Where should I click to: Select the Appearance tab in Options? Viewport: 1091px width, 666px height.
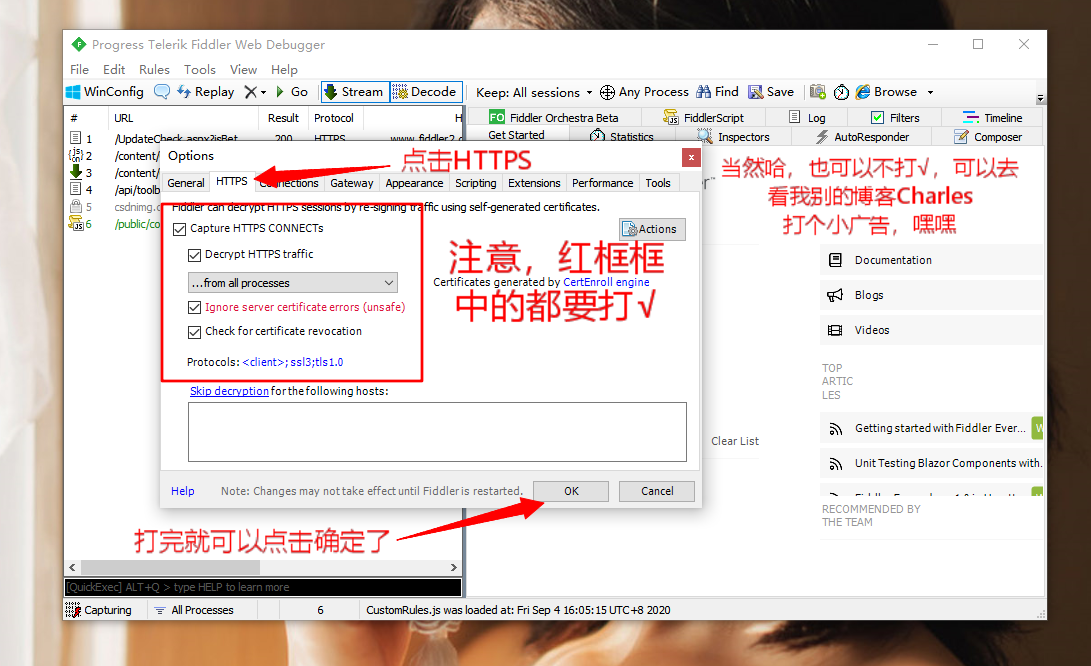pyautogui.click(x=414, y=183)
